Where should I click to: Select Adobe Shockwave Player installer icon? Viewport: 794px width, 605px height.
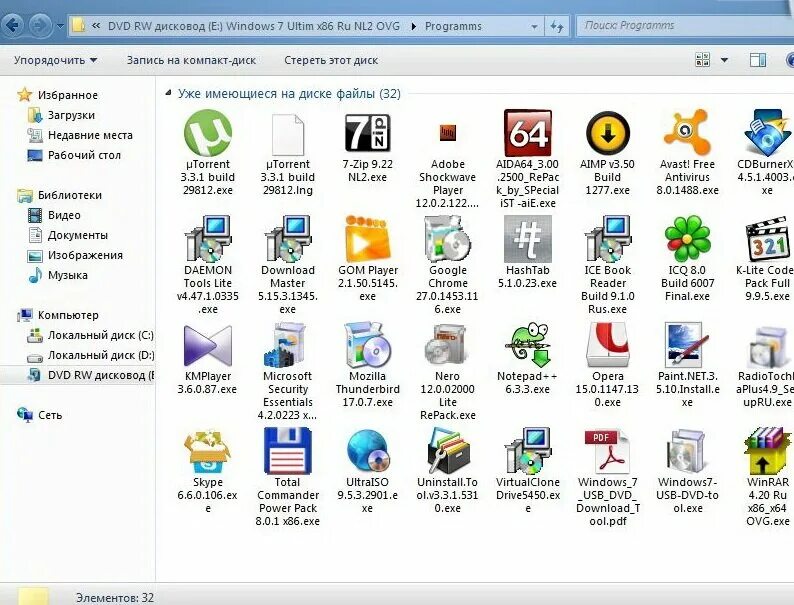click(448, 133)
